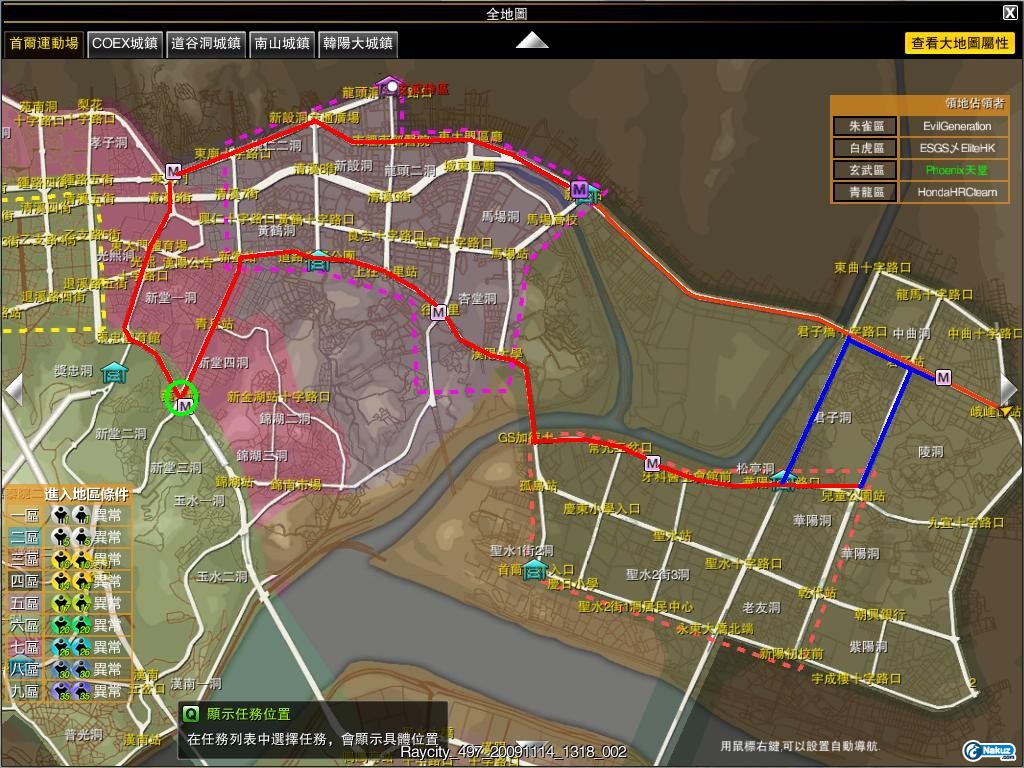Switch to the 首爾運動場 tab
Screen dimensions: 1024x768
pos(44,44)
